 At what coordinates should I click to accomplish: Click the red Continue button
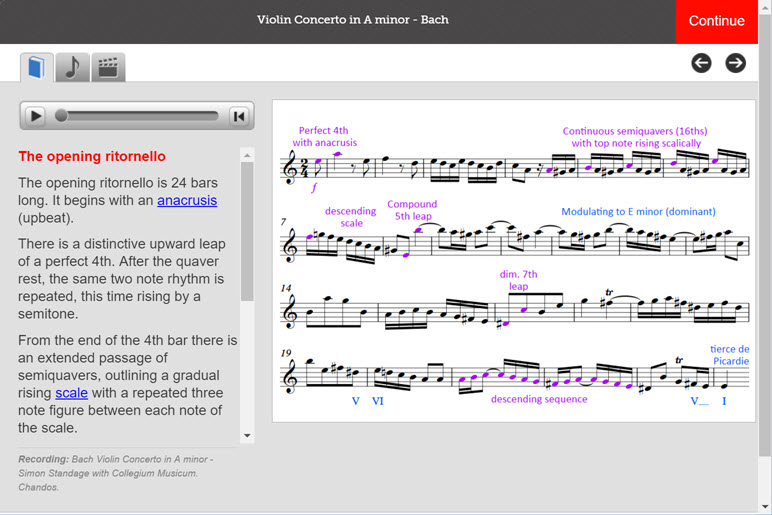tap(716, 21)
